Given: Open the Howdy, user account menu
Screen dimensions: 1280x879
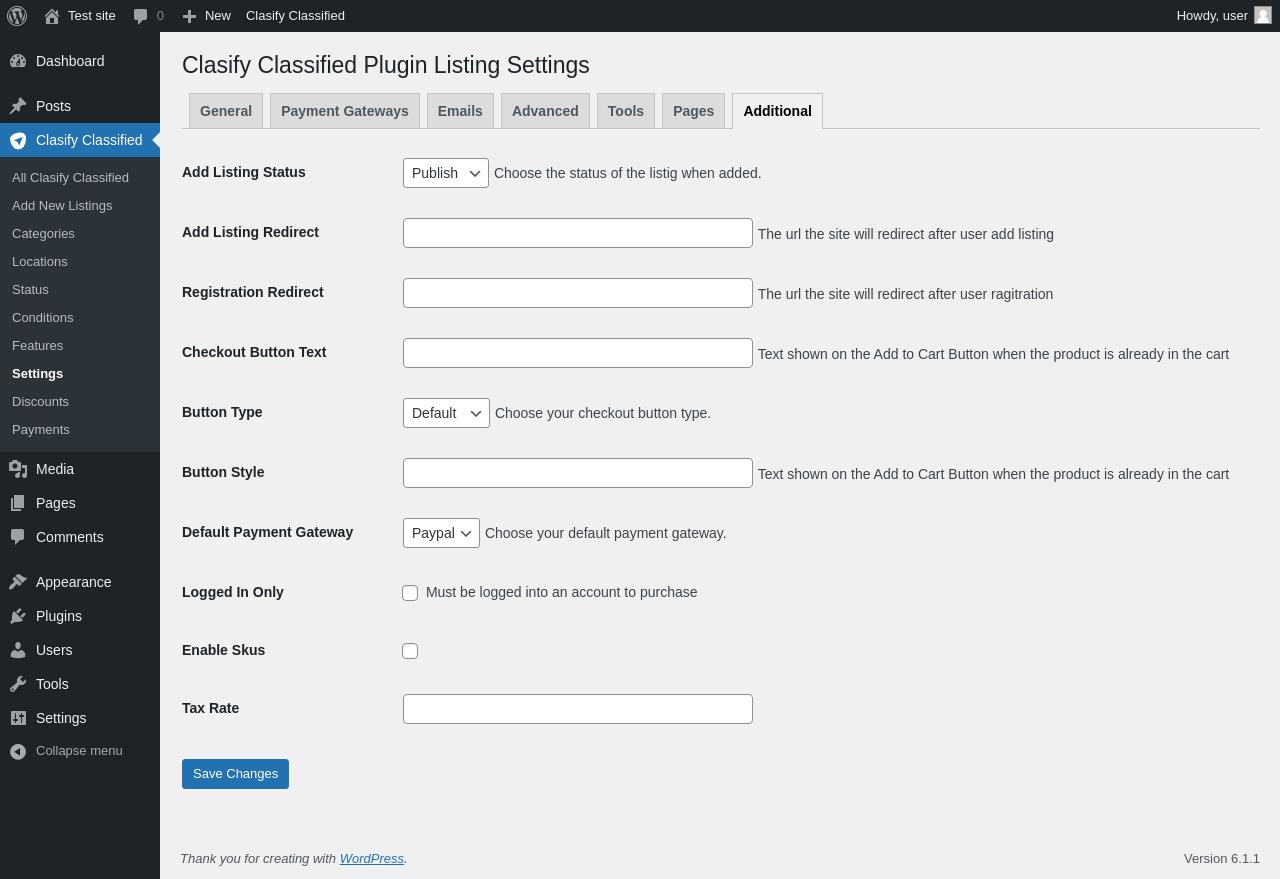Looking at the screenshot, I should click(x=1224, y=16).
